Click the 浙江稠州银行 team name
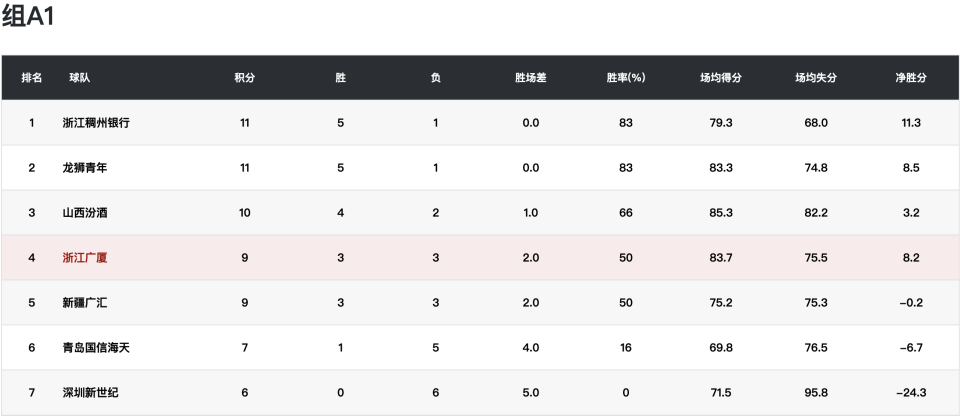The image size is (960, 416). pos(96,123)
